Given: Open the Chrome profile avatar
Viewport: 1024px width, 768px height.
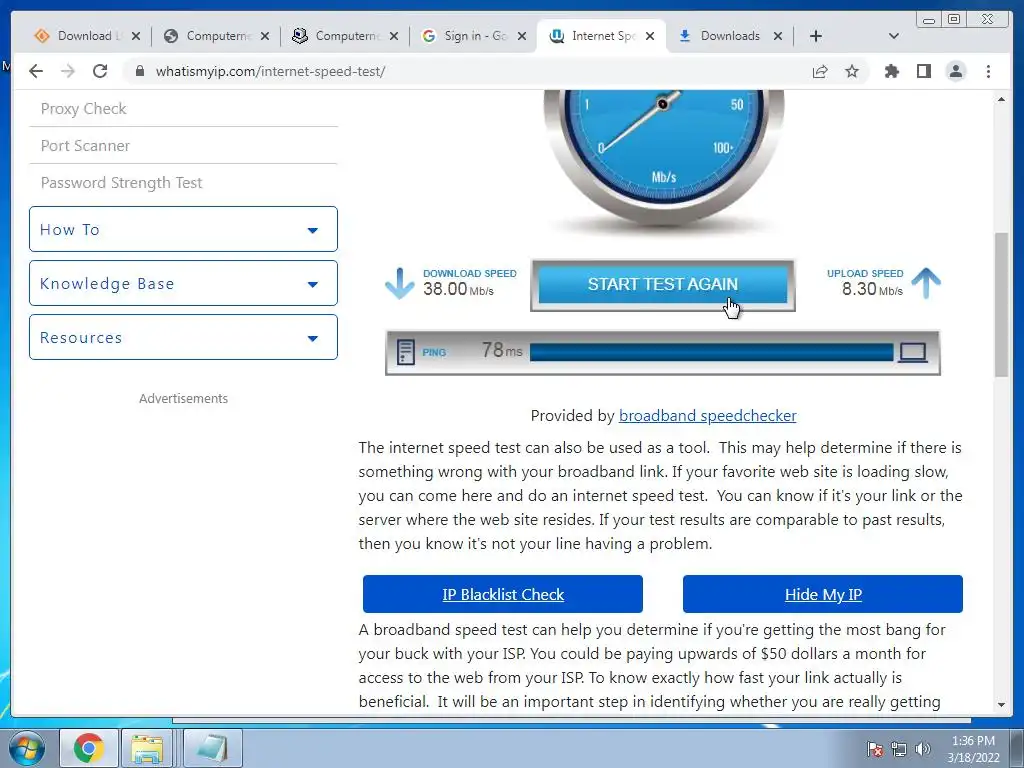Looking at the screenshot, I should tap(955, 71).
